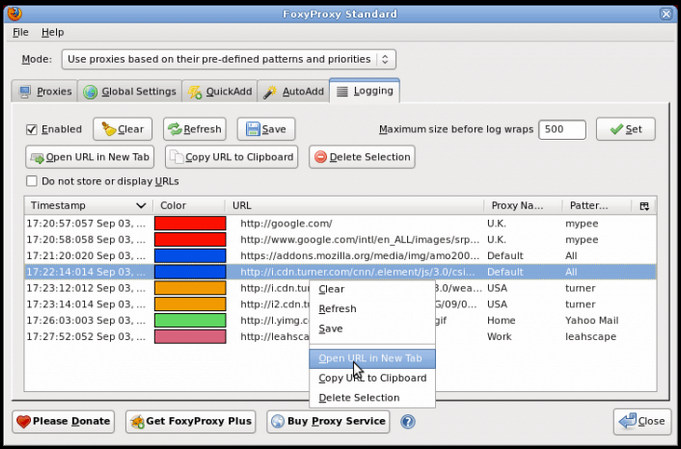Click the Delete Selection button
Image resolution: width=681 pixels, height=449 pixels.
[x=362, y=157]
